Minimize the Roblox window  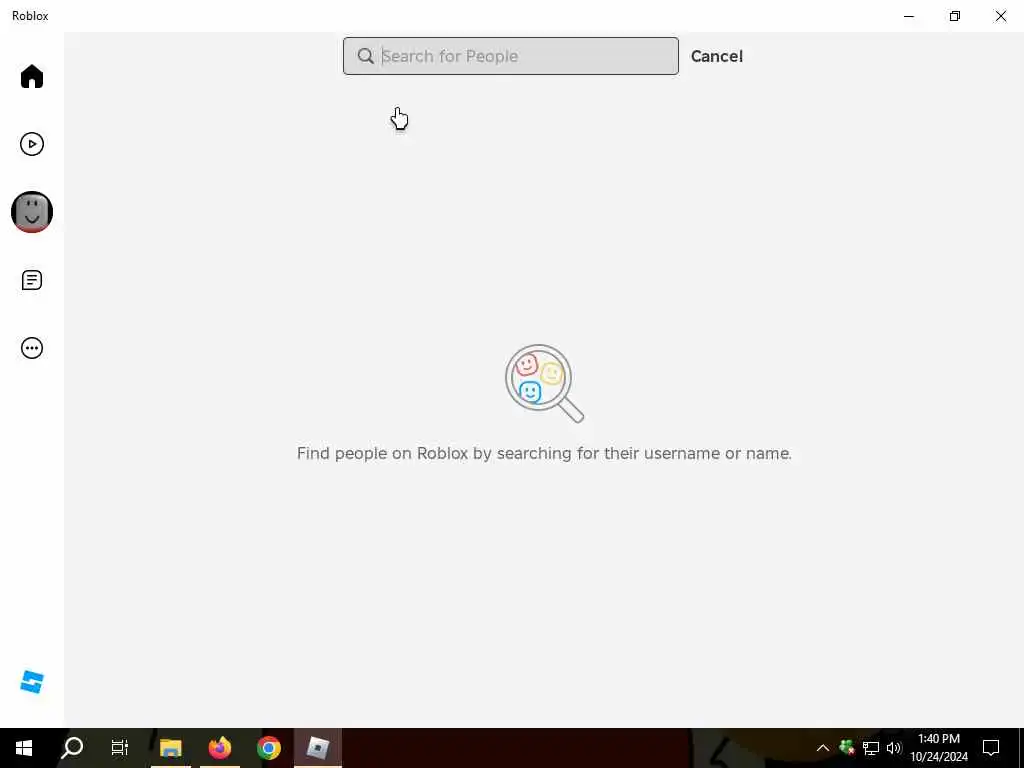click(908, 16)
